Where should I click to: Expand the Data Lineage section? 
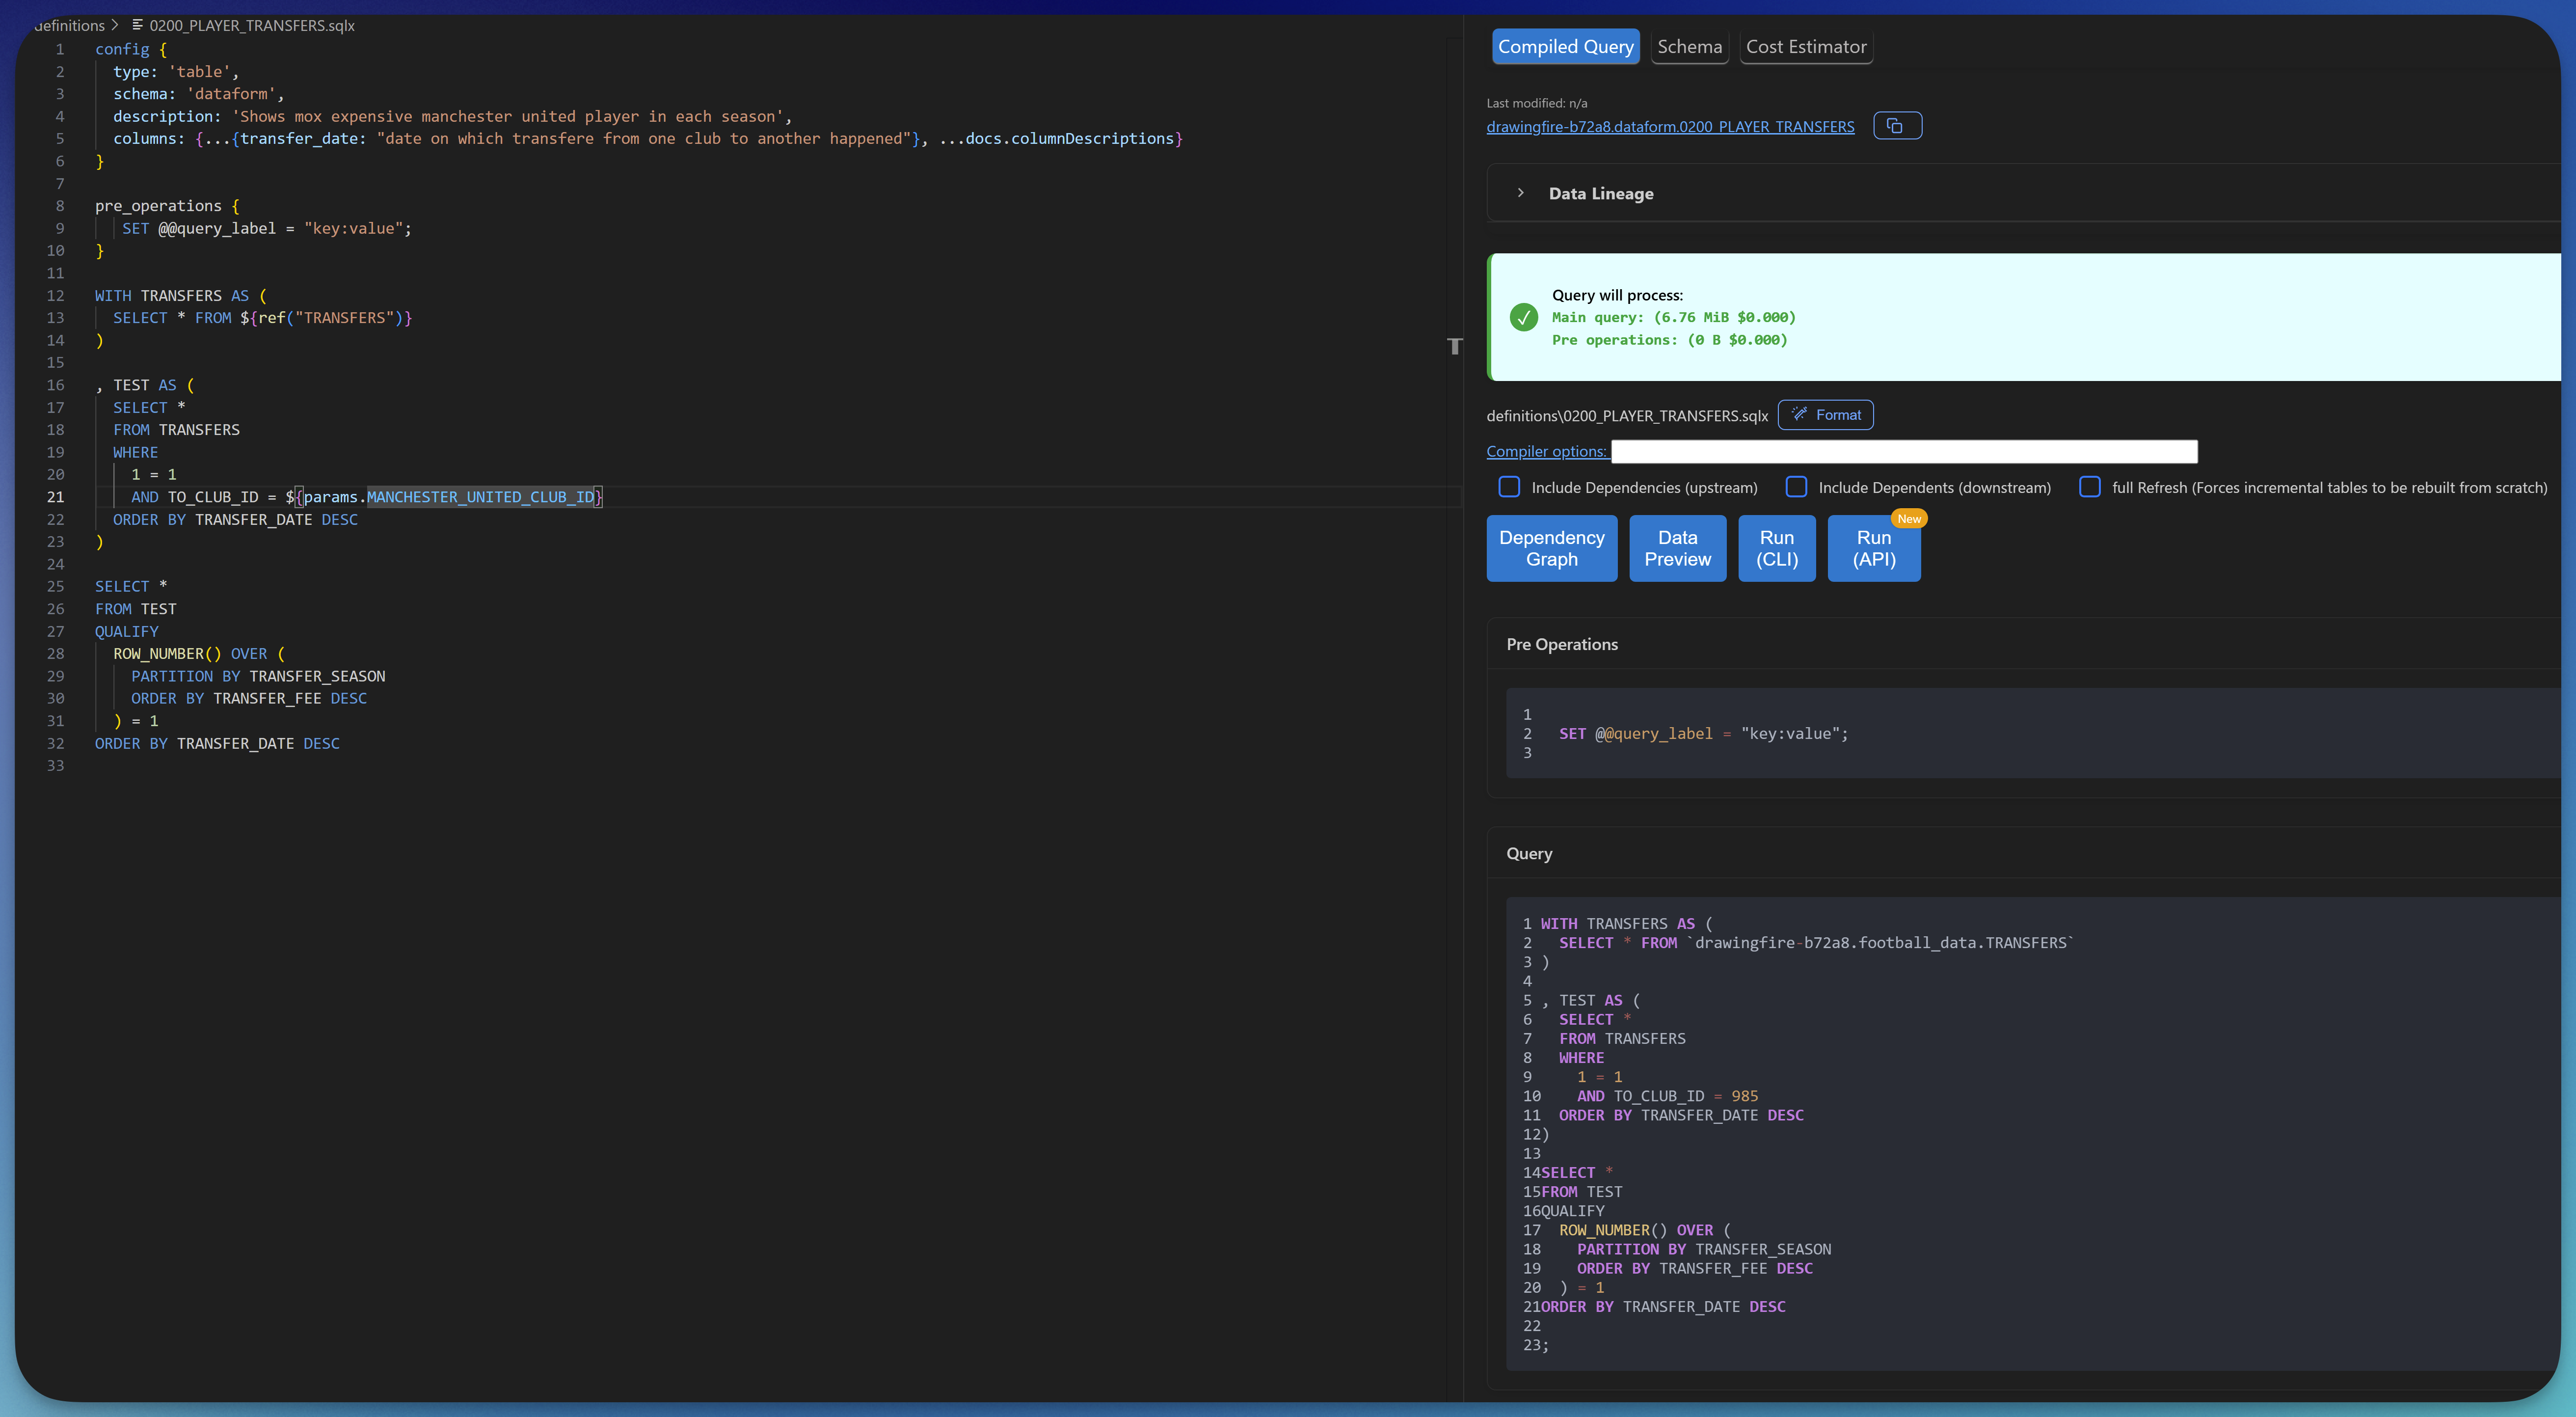pos(1521,193)
